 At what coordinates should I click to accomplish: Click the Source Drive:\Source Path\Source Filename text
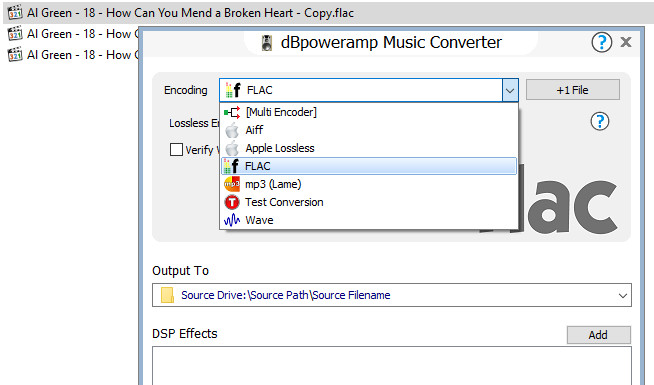coord(286,295)
